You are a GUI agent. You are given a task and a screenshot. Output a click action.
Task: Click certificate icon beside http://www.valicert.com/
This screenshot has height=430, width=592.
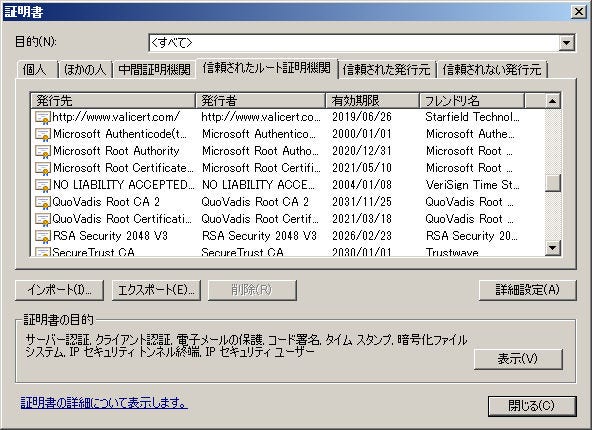[x=43, y=117]
